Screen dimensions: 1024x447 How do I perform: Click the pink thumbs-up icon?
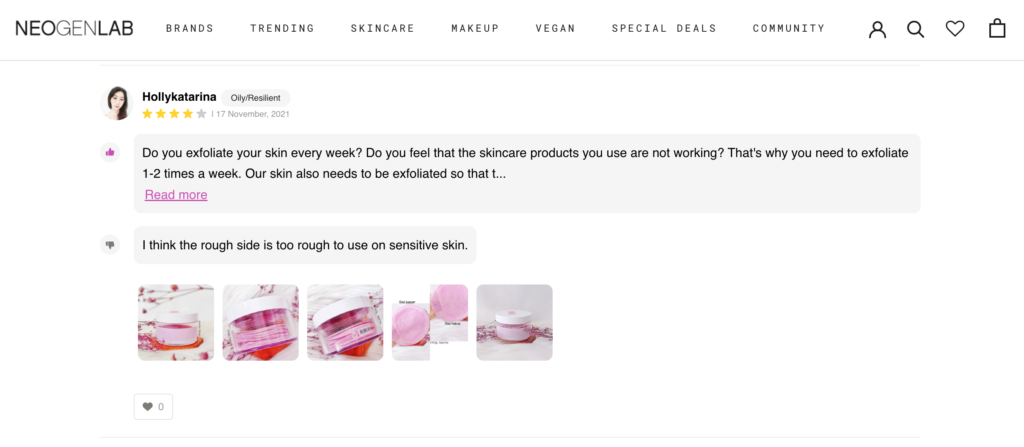pos(110,152)
